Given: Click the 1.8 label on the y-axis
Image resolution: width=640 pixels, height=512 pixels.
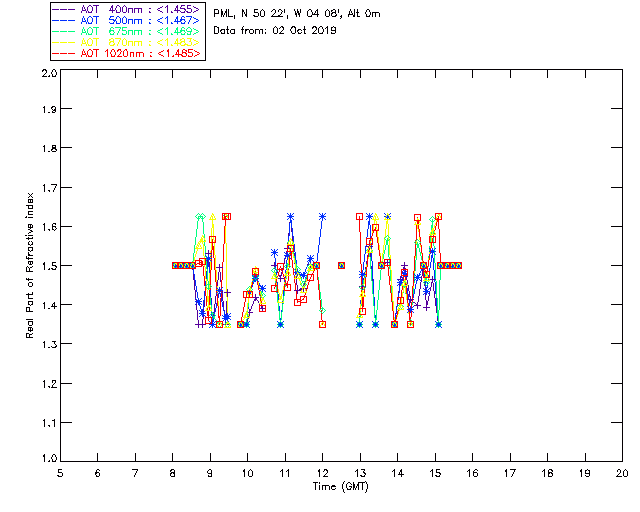Looking at the screenshot, I should pyautogui.click(x=49, y=148).
